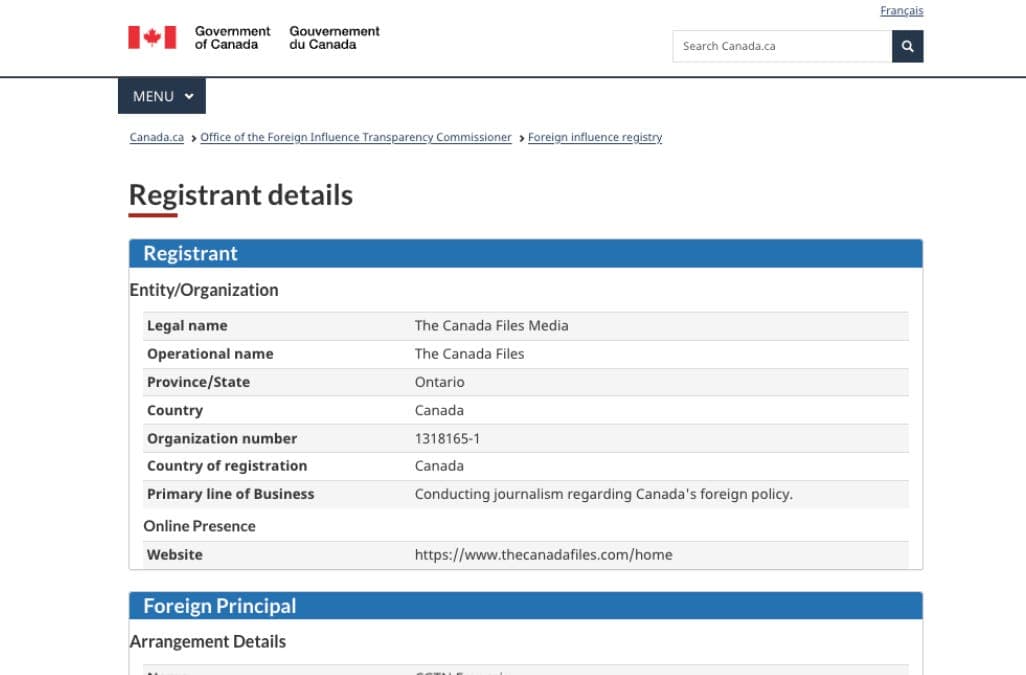
Task: Click the Country of registration label
Action: (227, 466)
